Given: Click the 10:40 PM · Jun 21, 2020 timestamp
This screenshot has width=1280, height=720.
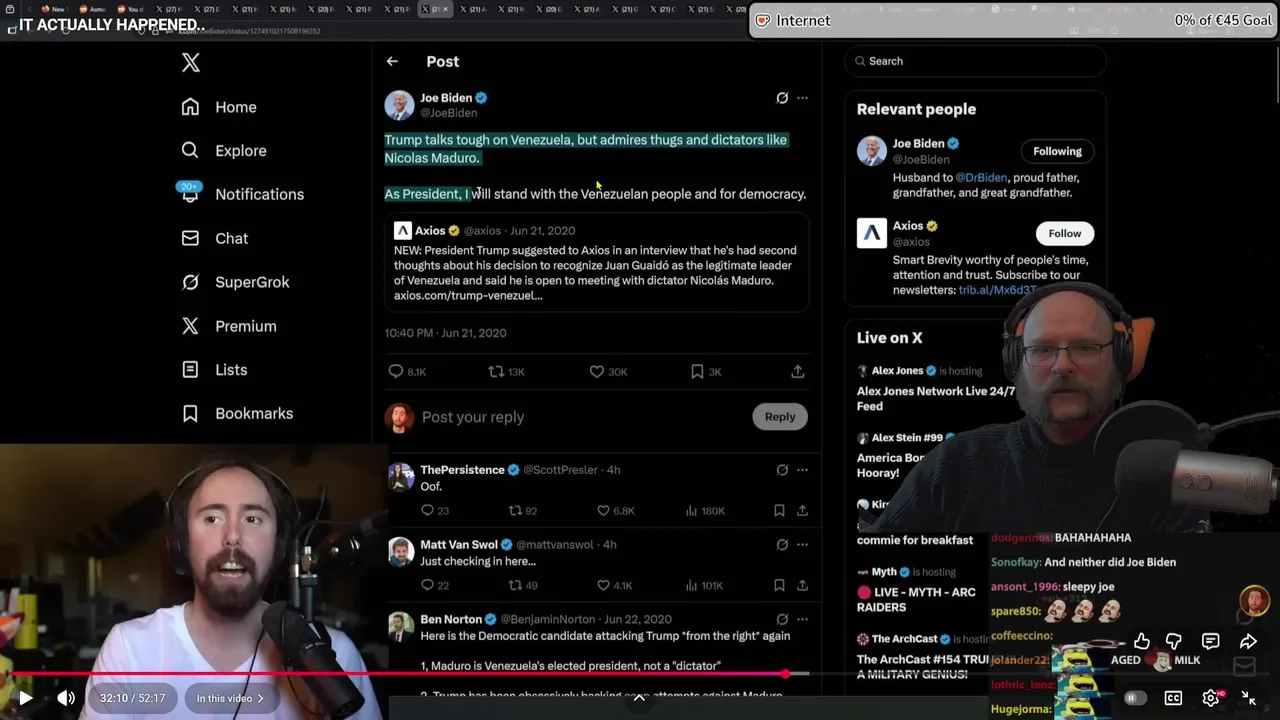Looking at the screenshot, I should [445, 333].
